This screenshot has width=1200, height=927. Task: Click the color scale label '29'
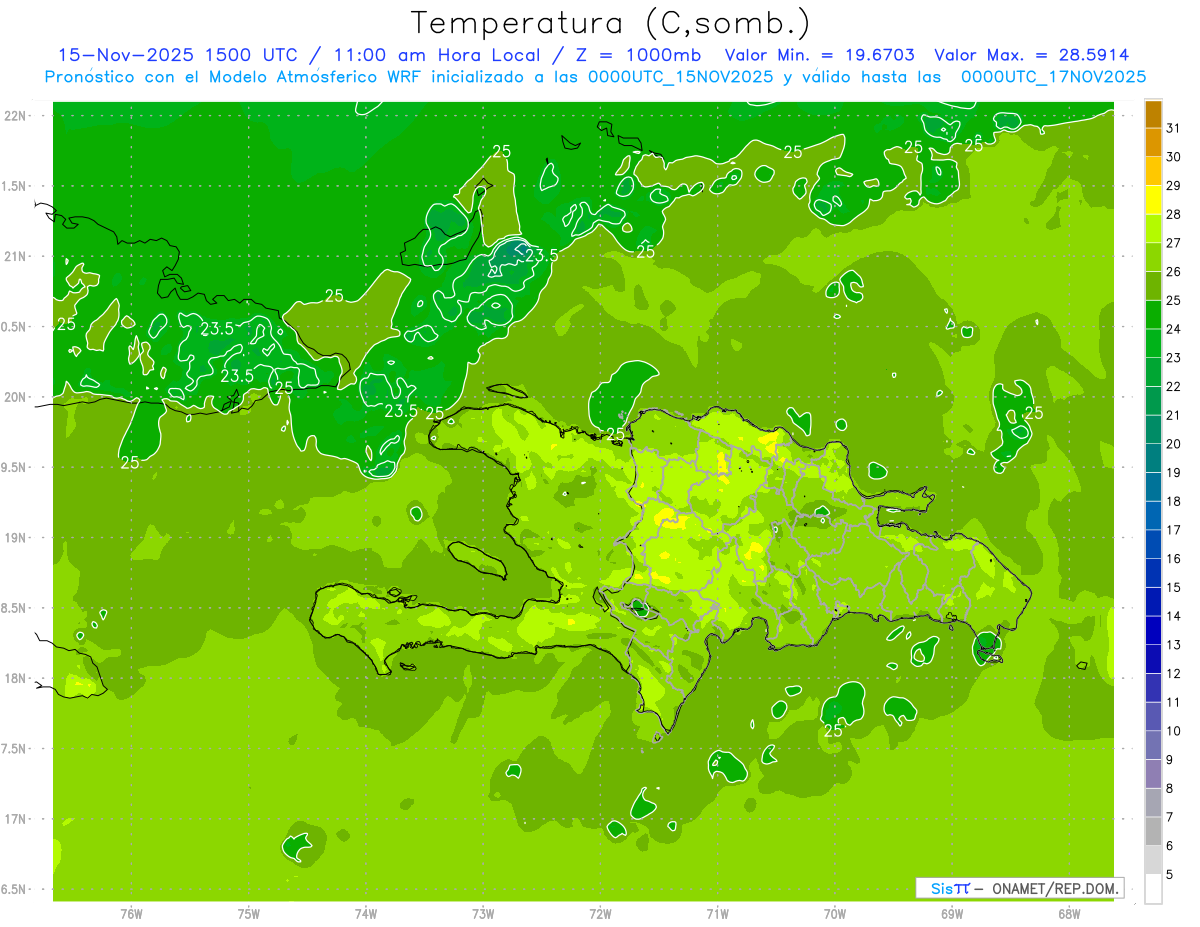[1174, 185]
